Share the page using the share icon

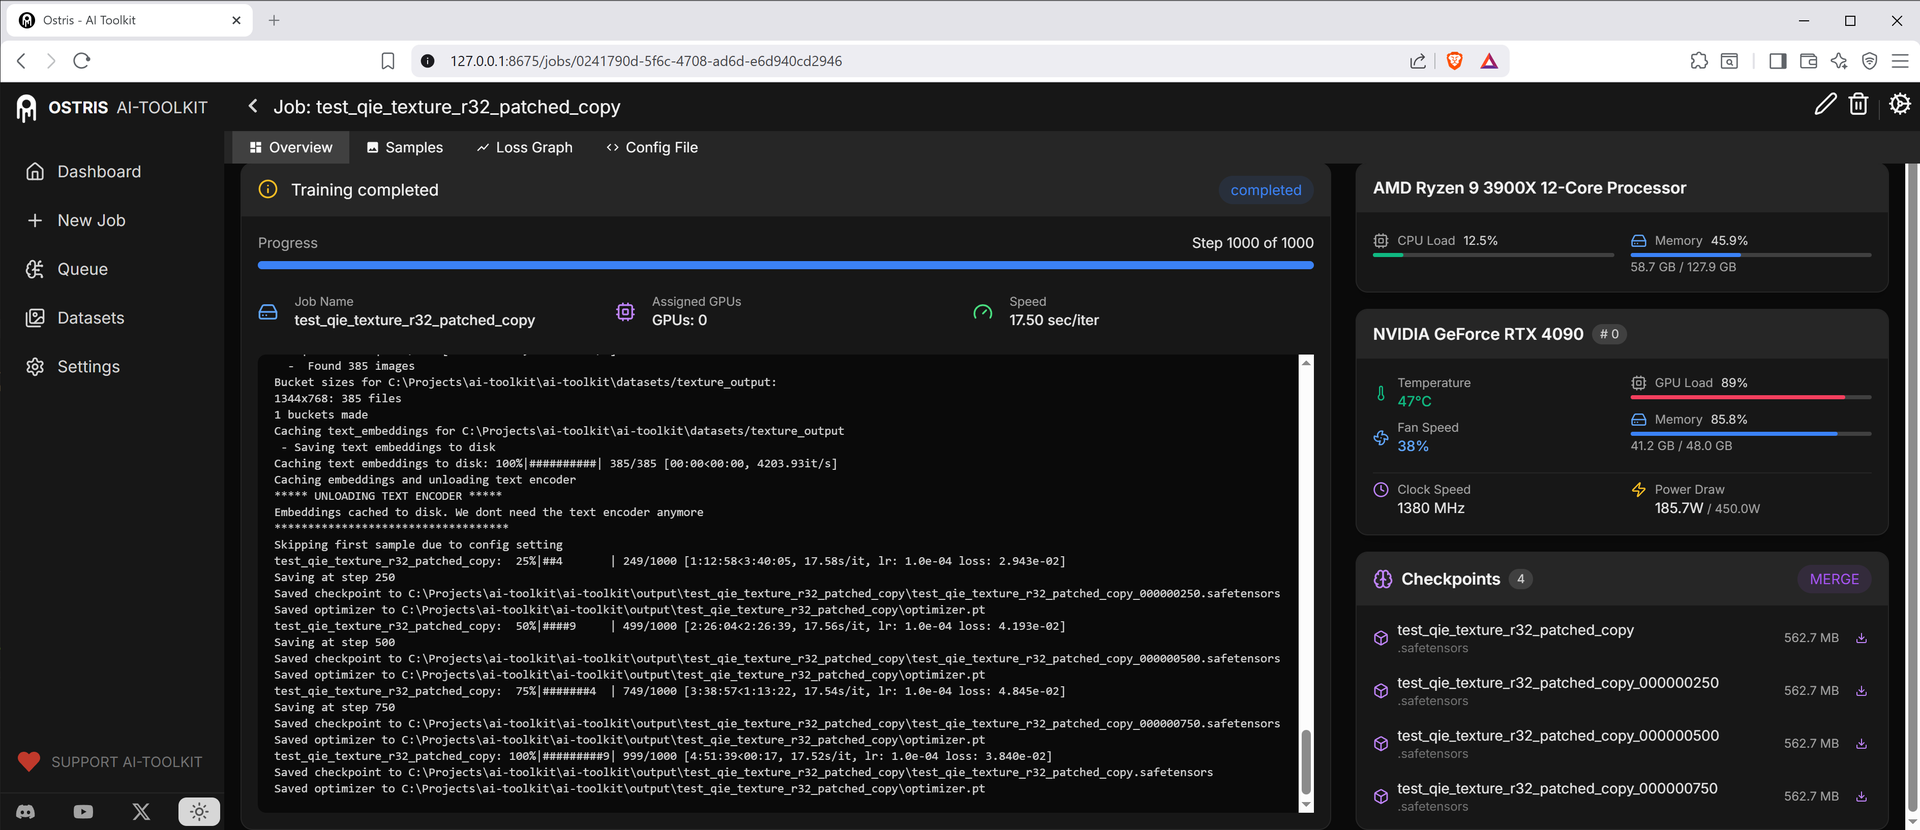(1418, 61)
